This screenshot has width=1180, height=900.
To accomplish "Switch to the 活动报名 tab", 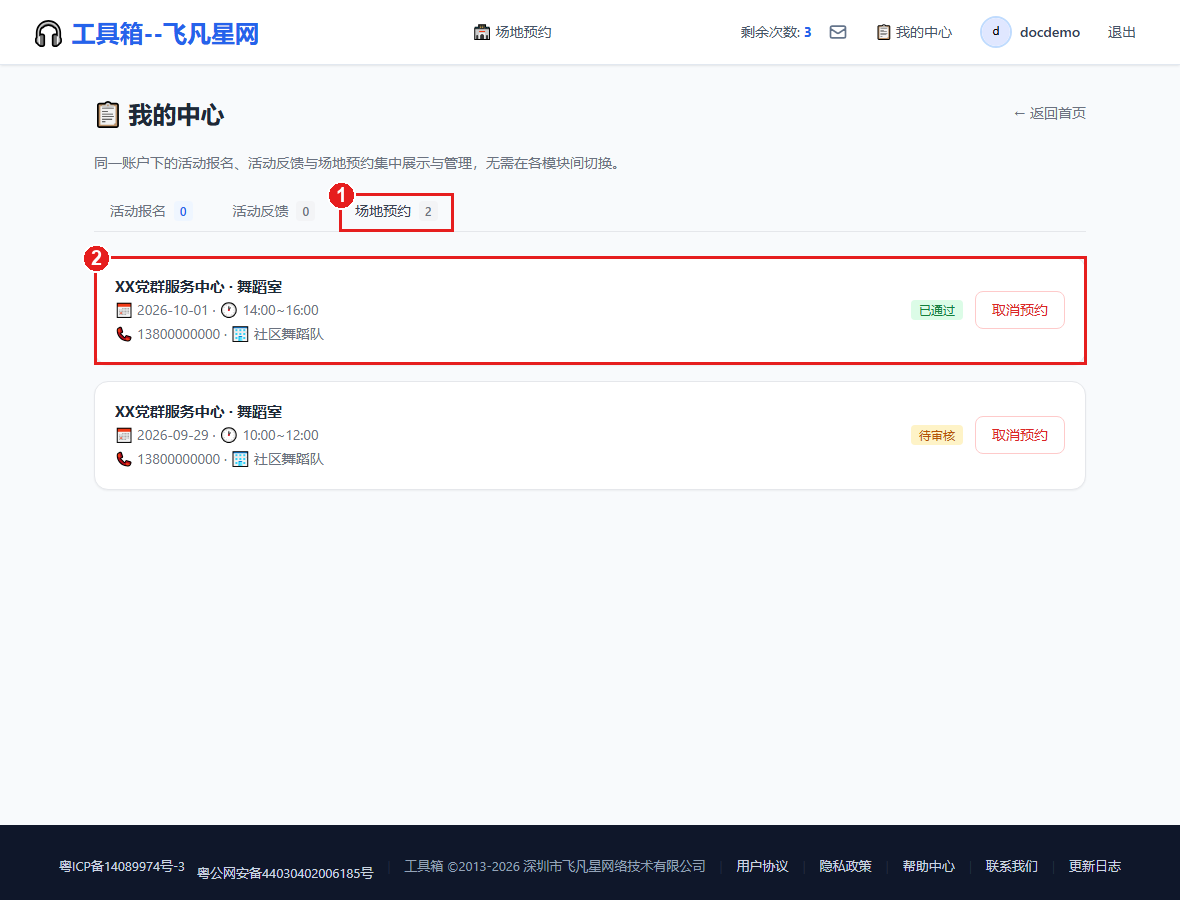I will click(151, 211).
